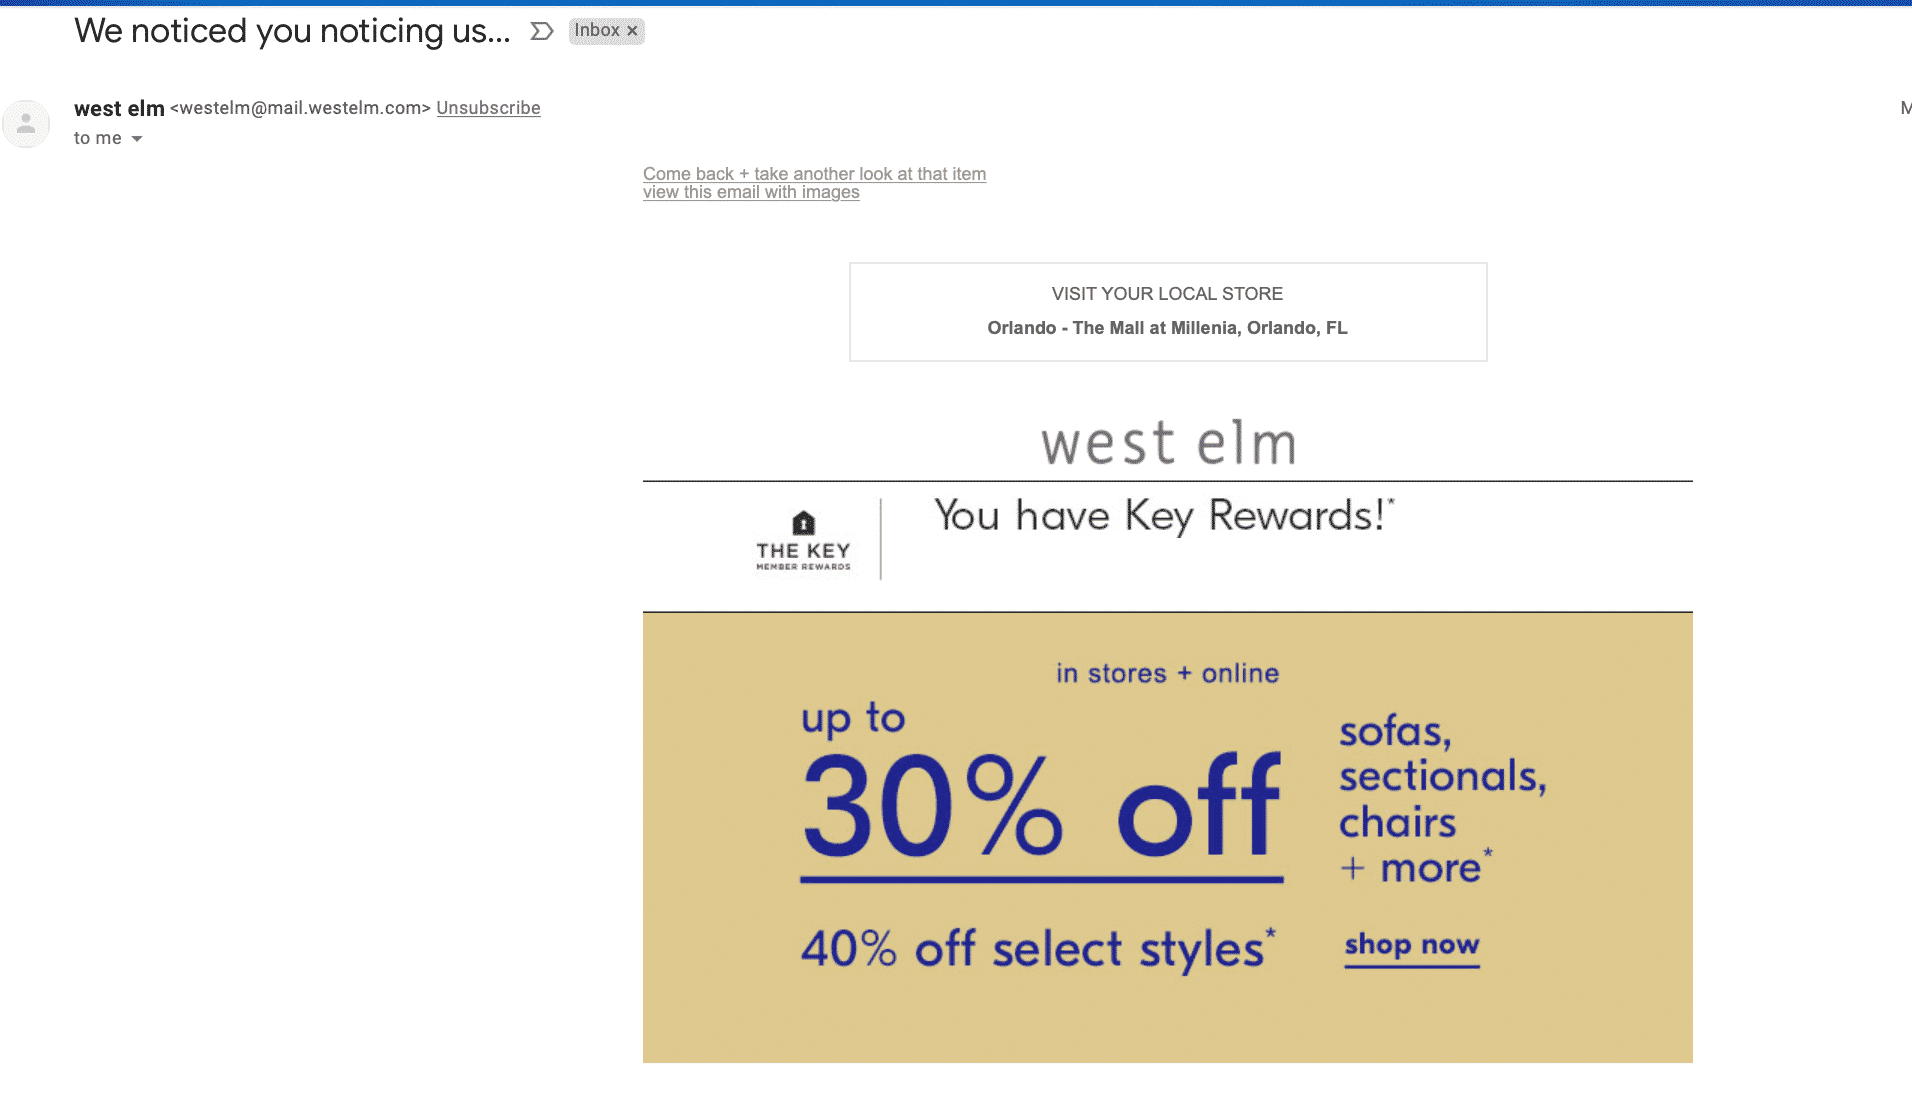The image size is (1912, 1096).
Task: Click 'You have Key Rewards!' heading
Action: [1164, 516]
